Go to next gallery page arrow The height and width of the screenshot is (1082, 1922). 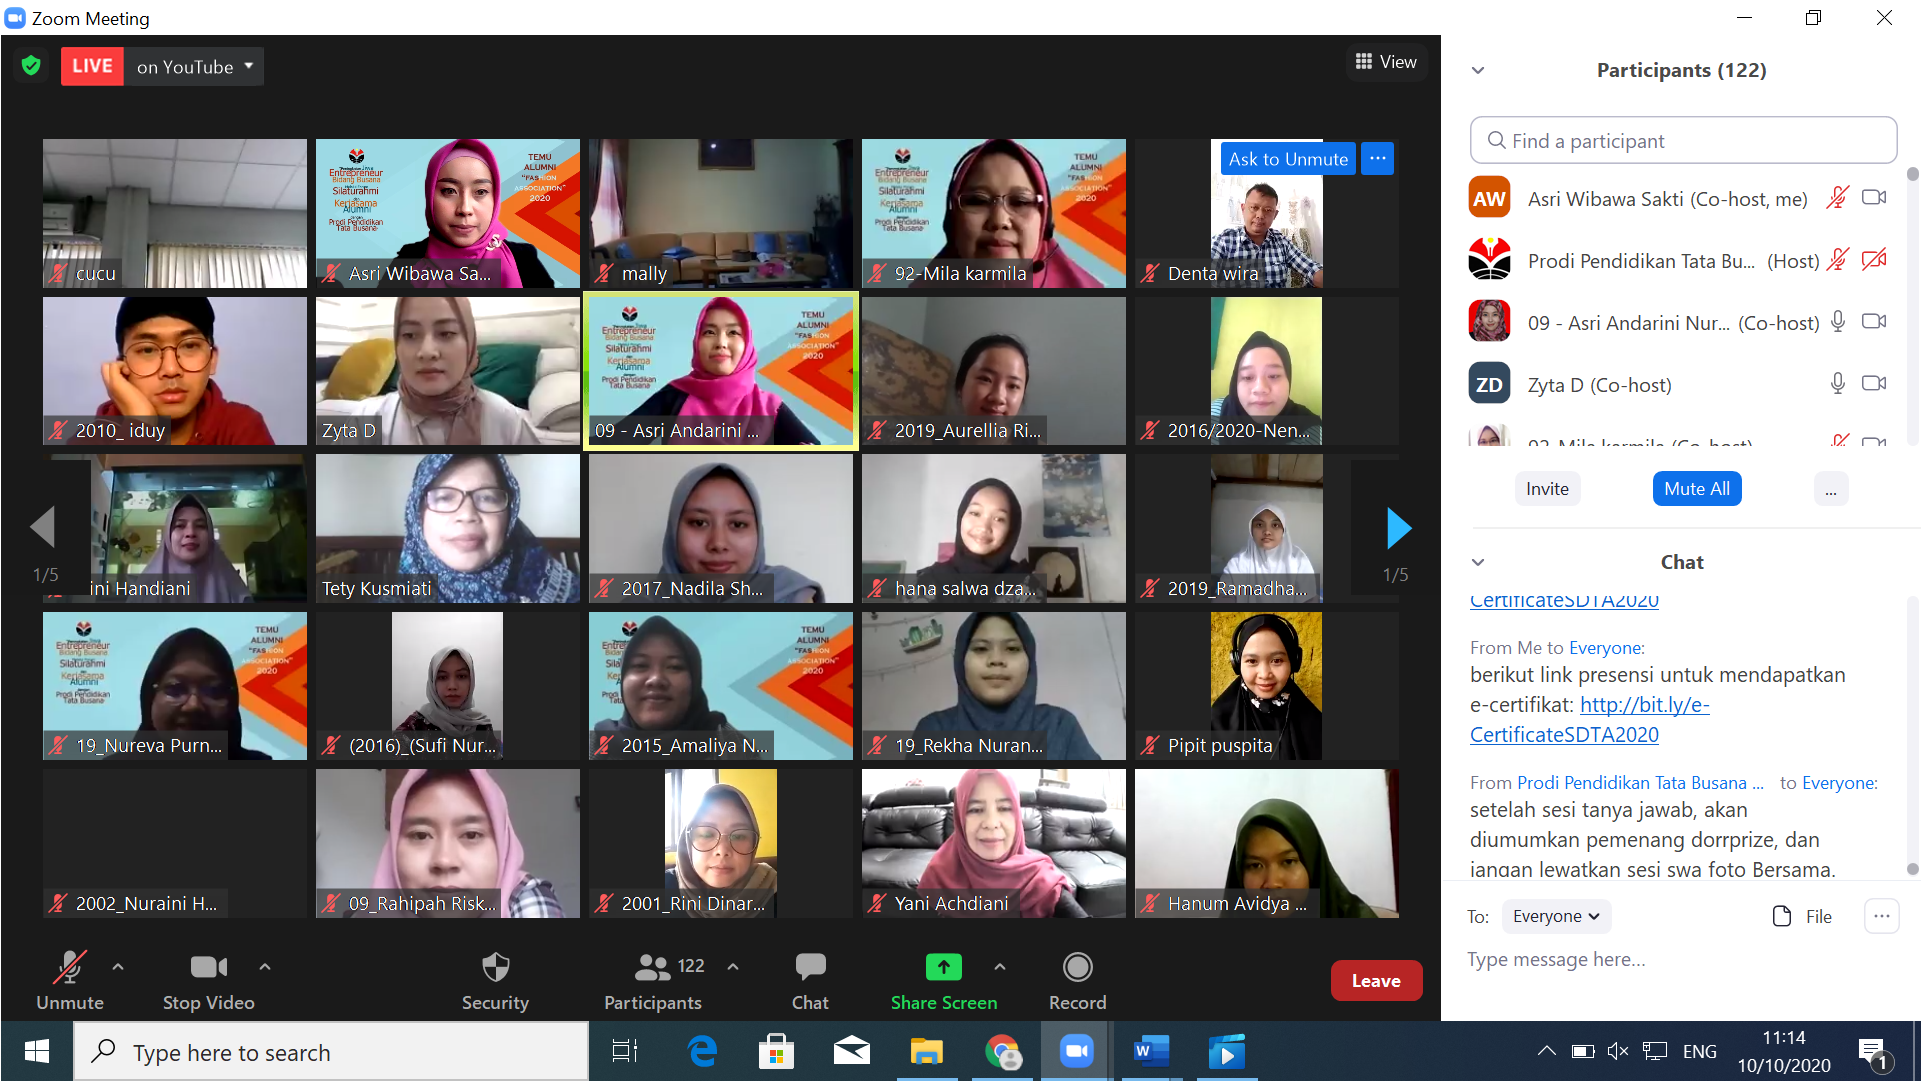coord(1398,528)
